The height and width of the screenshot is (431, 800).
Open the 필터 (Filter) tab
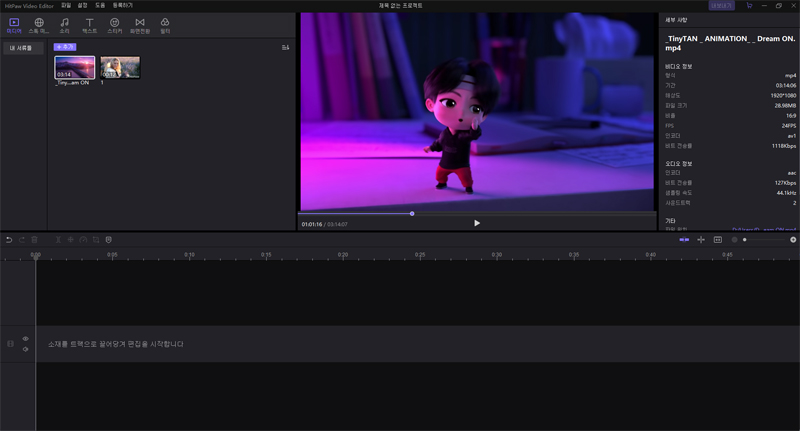tap(165, 26)
